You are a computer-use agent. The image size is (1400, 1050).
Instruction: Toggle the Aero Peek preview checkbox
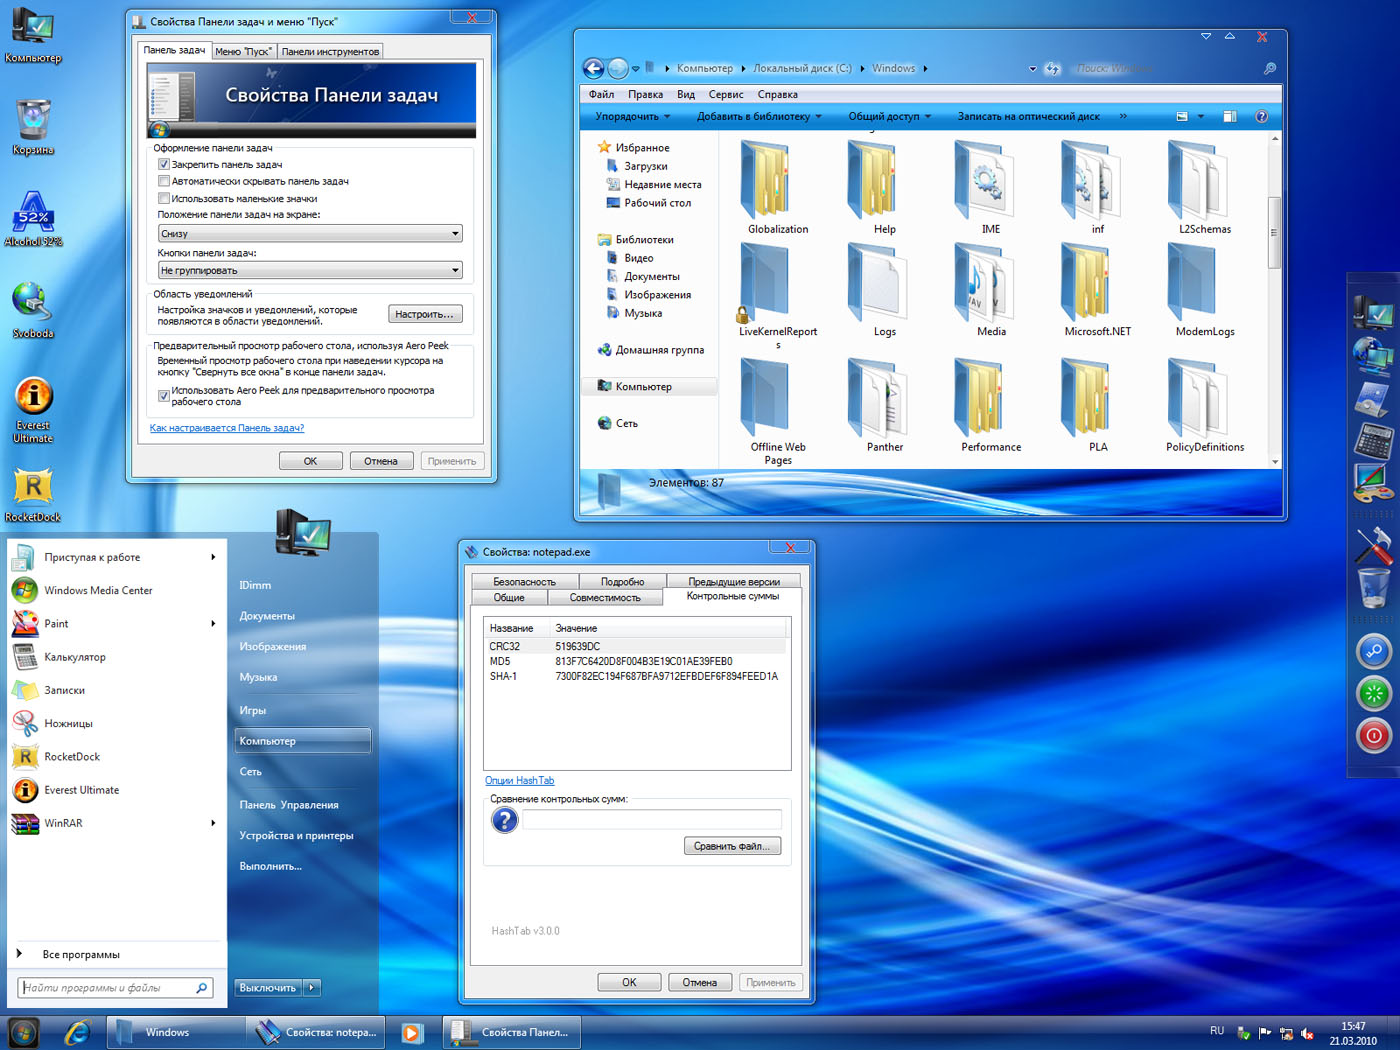click(164, 396)
